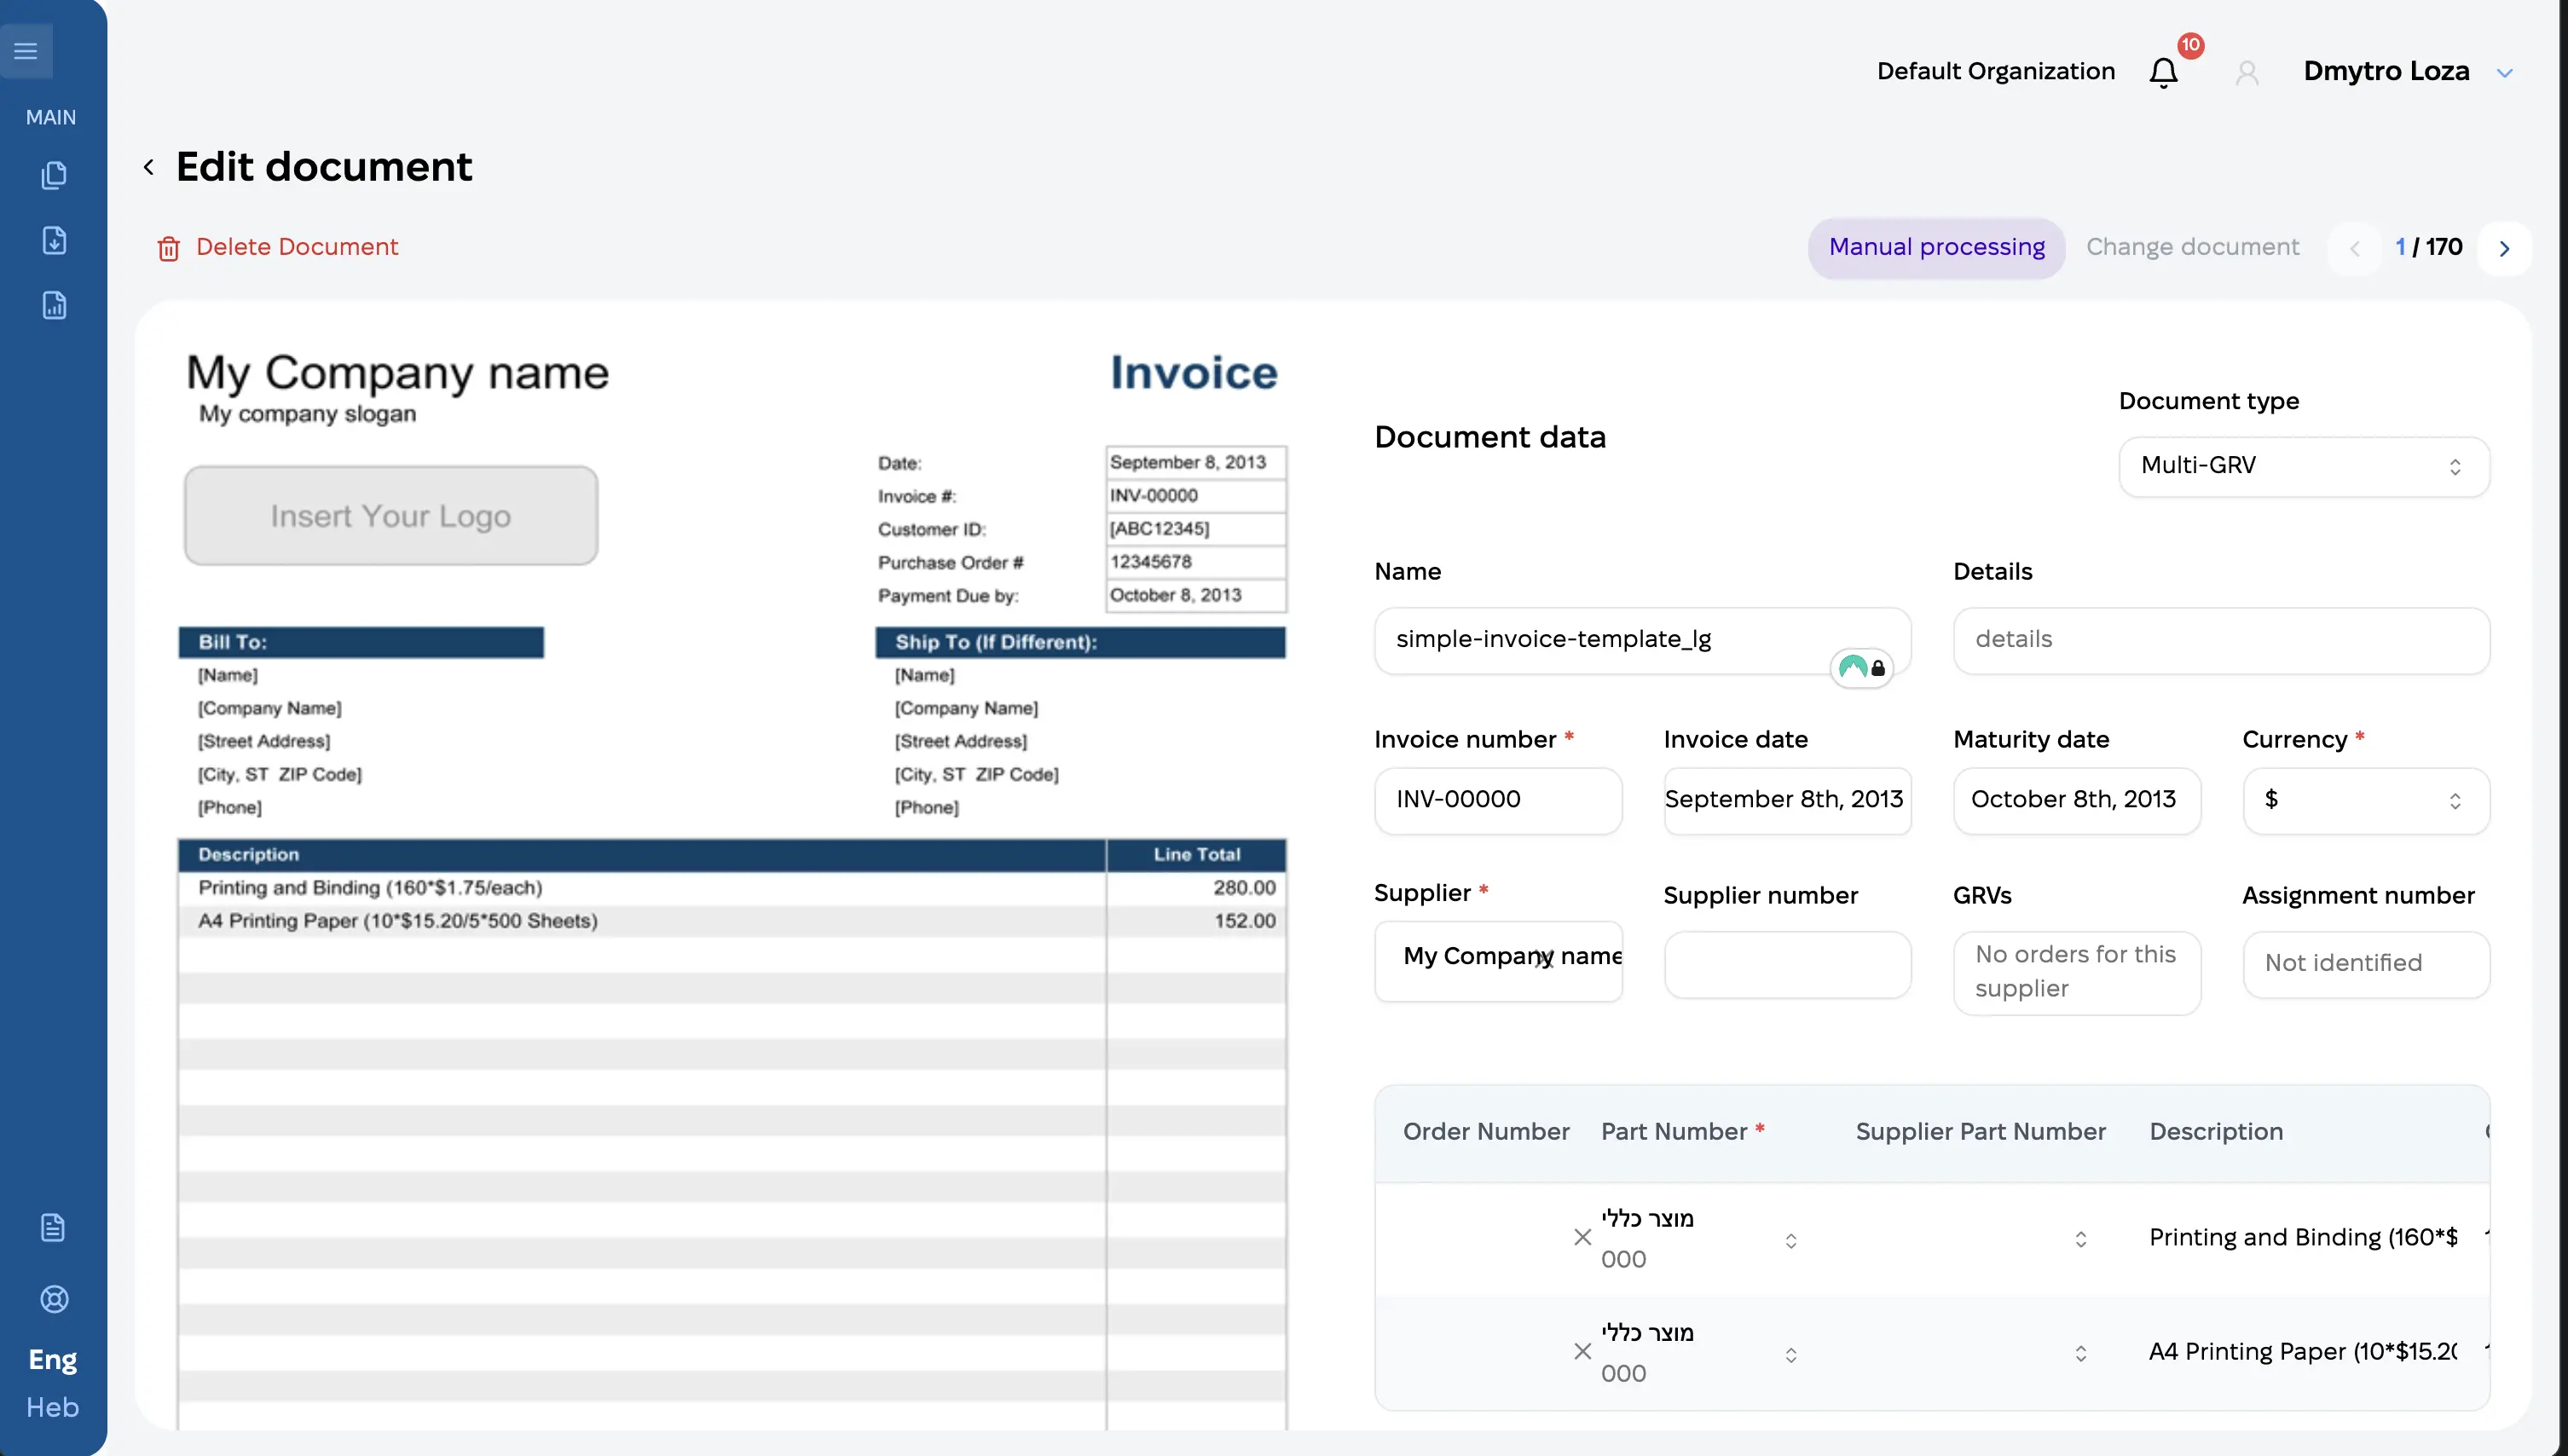Open the documents copy icon in sidebar

pos(54,175)
